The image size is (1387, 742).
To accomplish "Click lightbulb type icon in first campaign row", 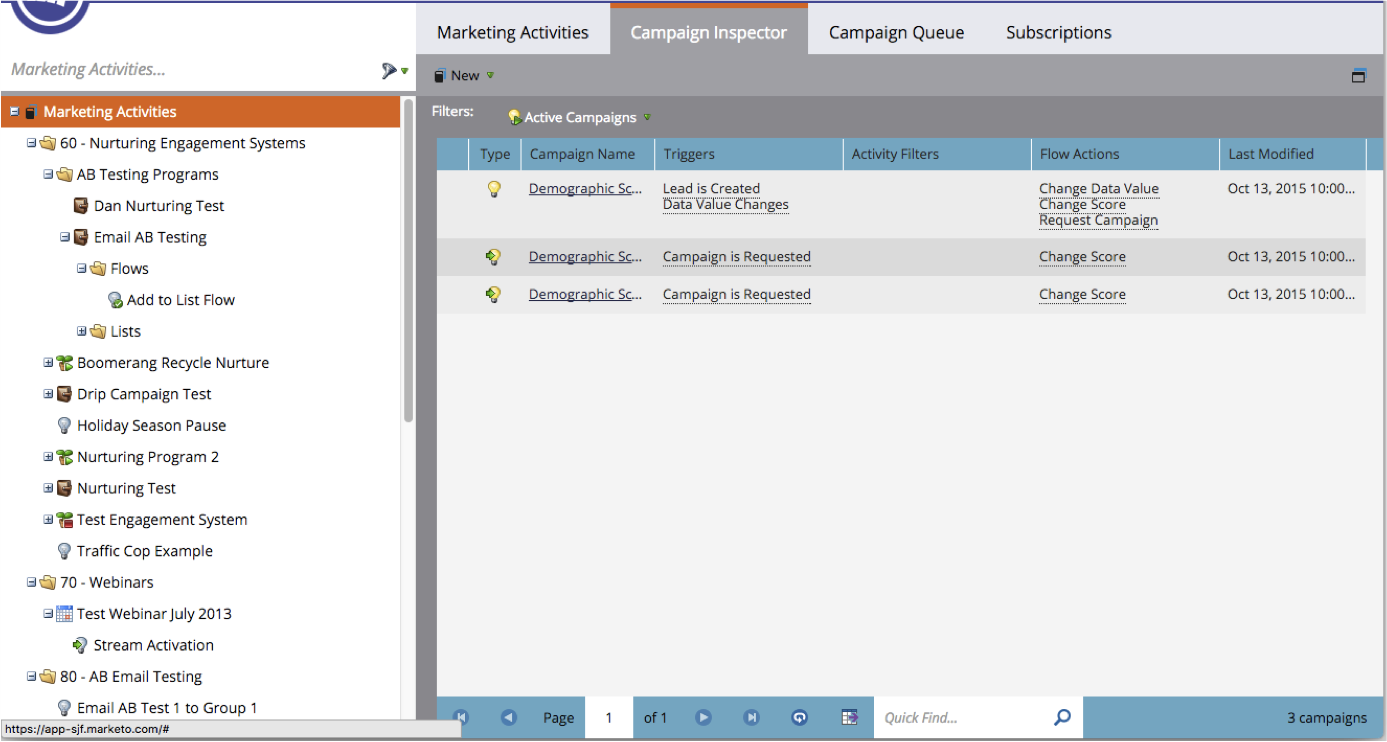I will pos(493,189).
